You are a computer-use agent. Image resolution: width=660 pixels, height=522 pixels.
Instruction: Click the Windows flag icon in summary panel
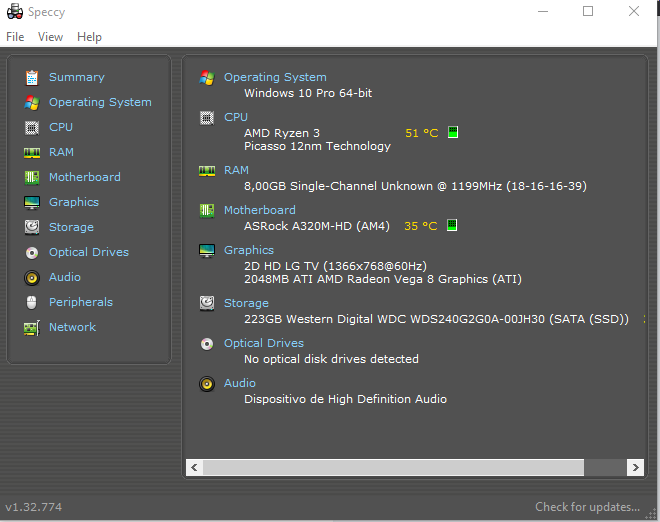(x=207, y=77)
